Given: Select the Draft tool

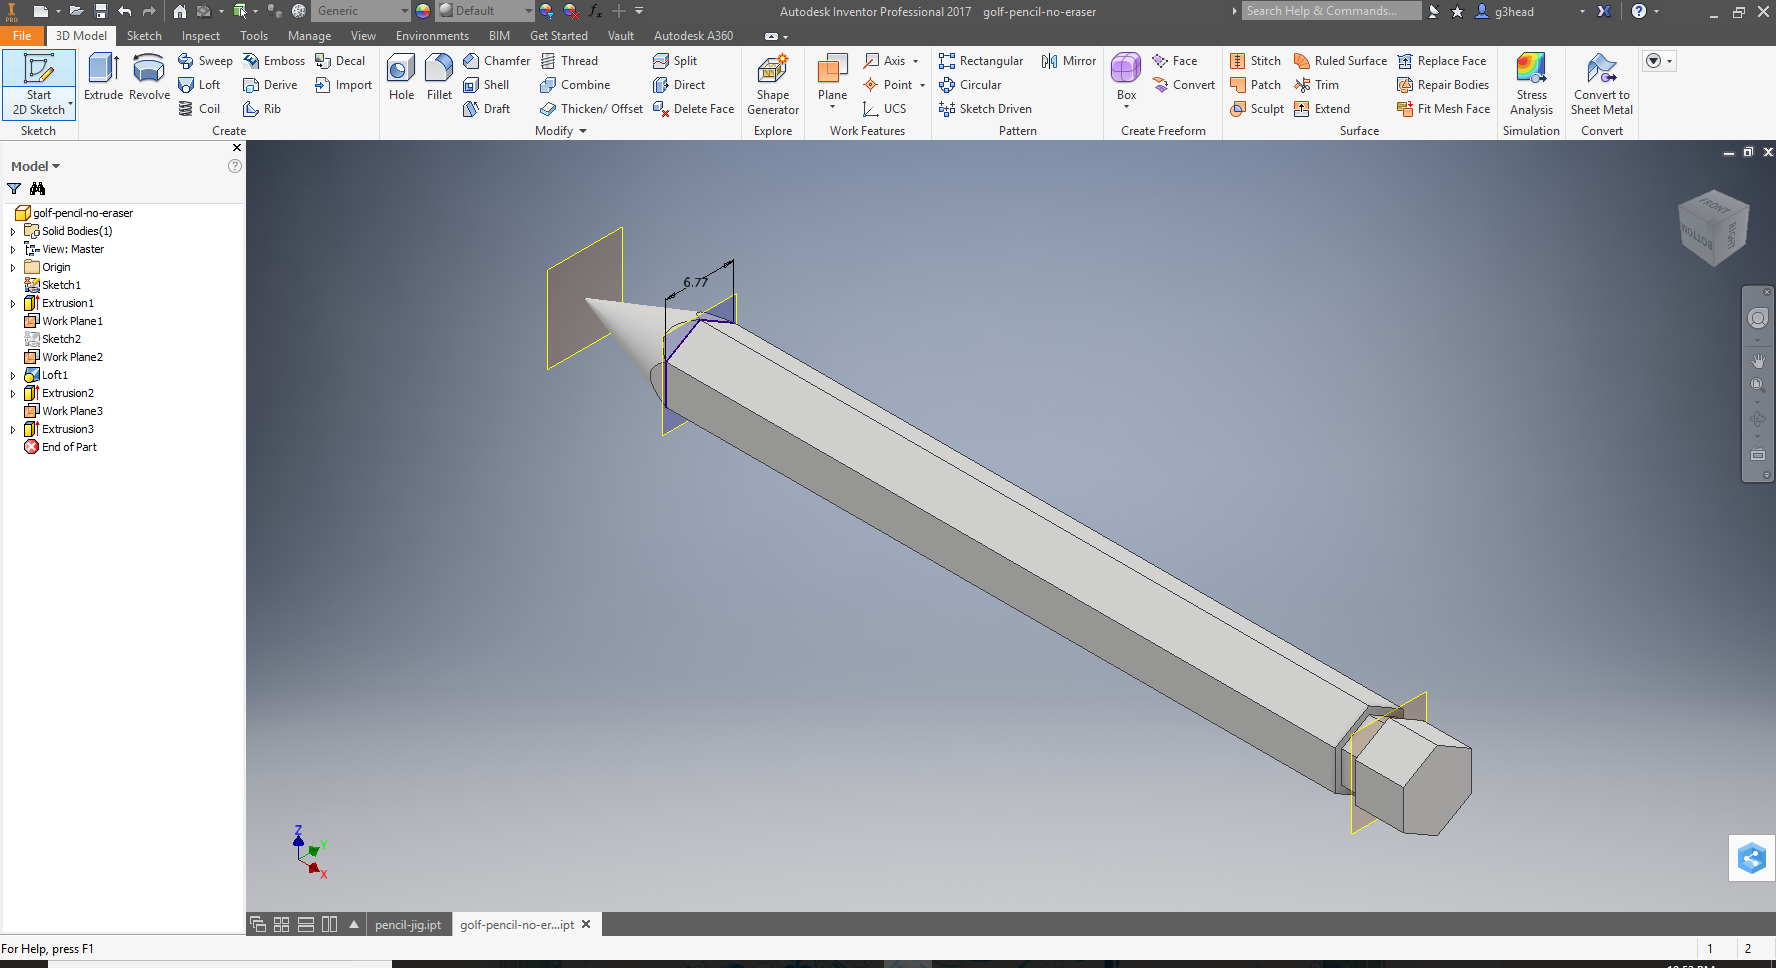Looking at the screenshot, I should coord(487,109).
